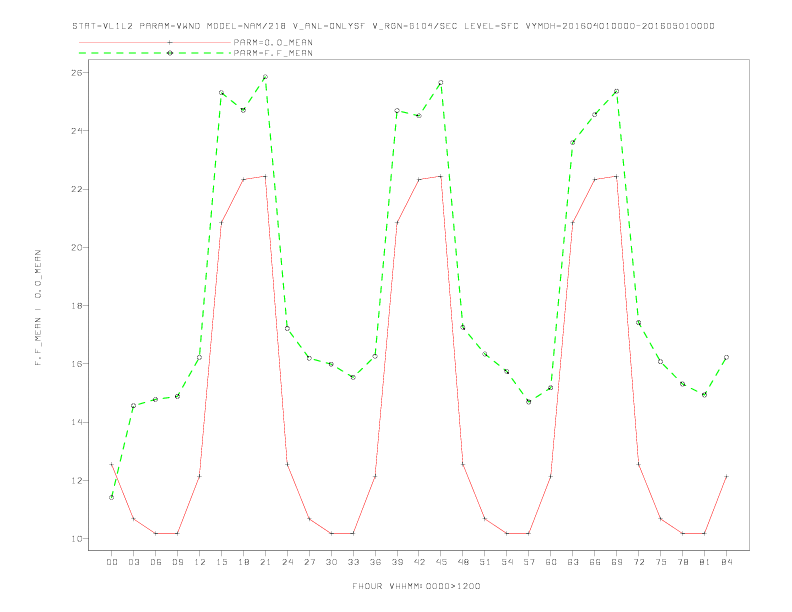Click x-axis tick label 30
Viewport: 792px width, 612px height.
click(x=331, y=562)
